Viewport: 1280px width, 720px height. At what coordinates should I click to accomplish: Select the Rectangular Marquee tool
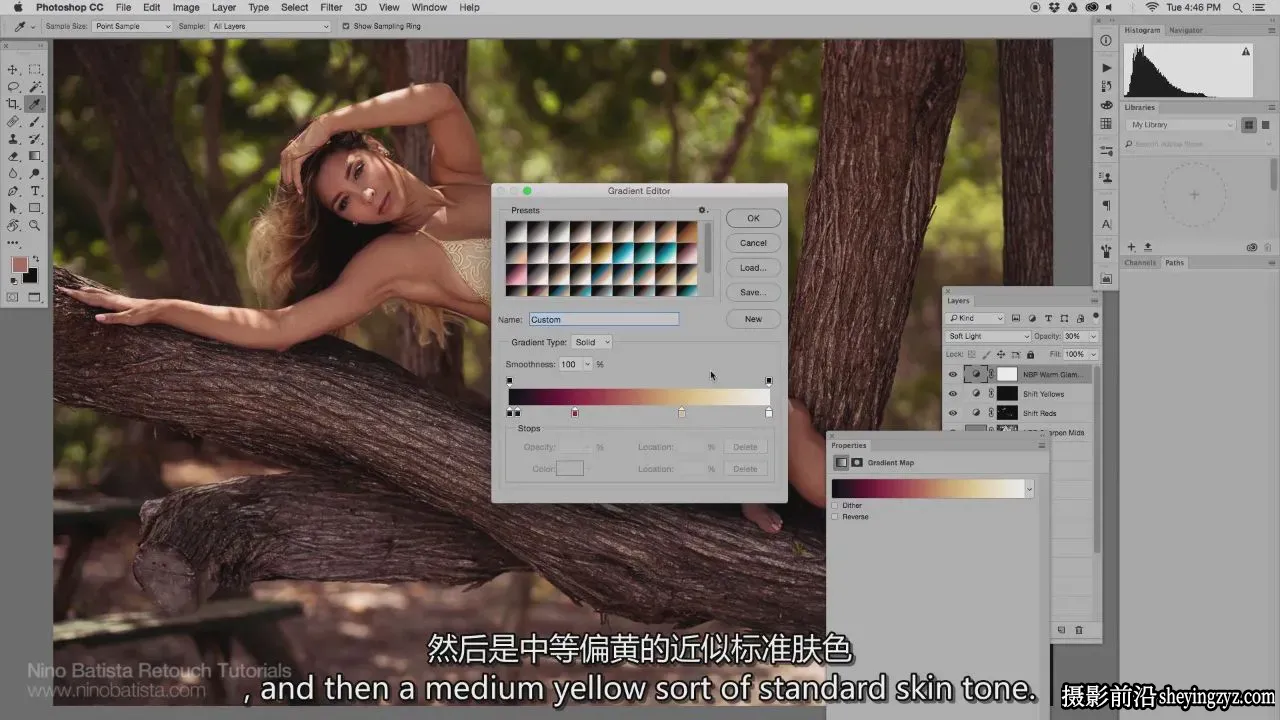coord(35,69)
